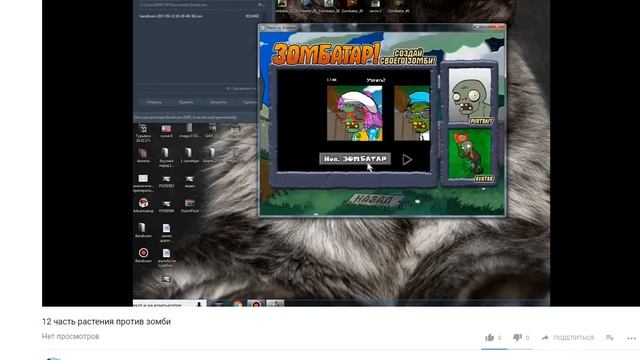
Task: Open the red-circle Bandicam desktop shortcut
Action: coord(143,255)
